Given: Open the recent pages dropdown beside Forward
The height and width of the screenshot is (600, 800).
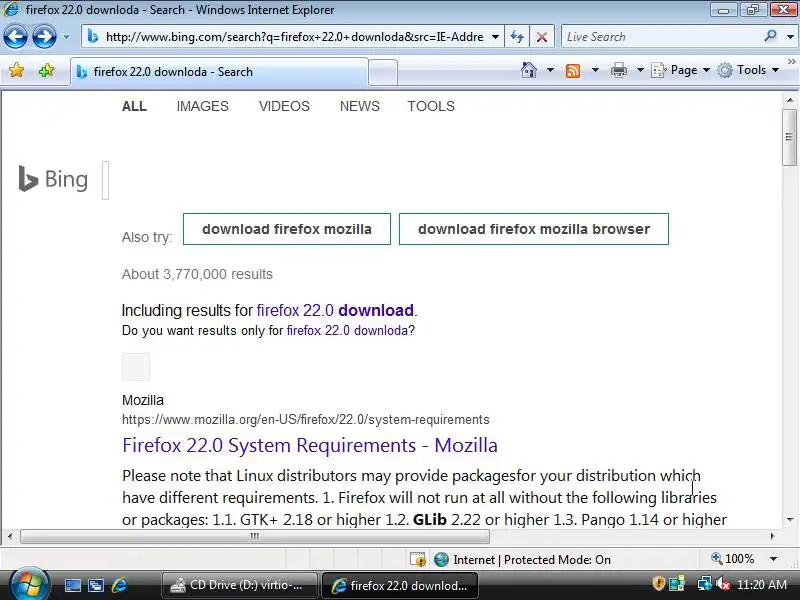Looking at the screenshot, I should coord(66,37).
